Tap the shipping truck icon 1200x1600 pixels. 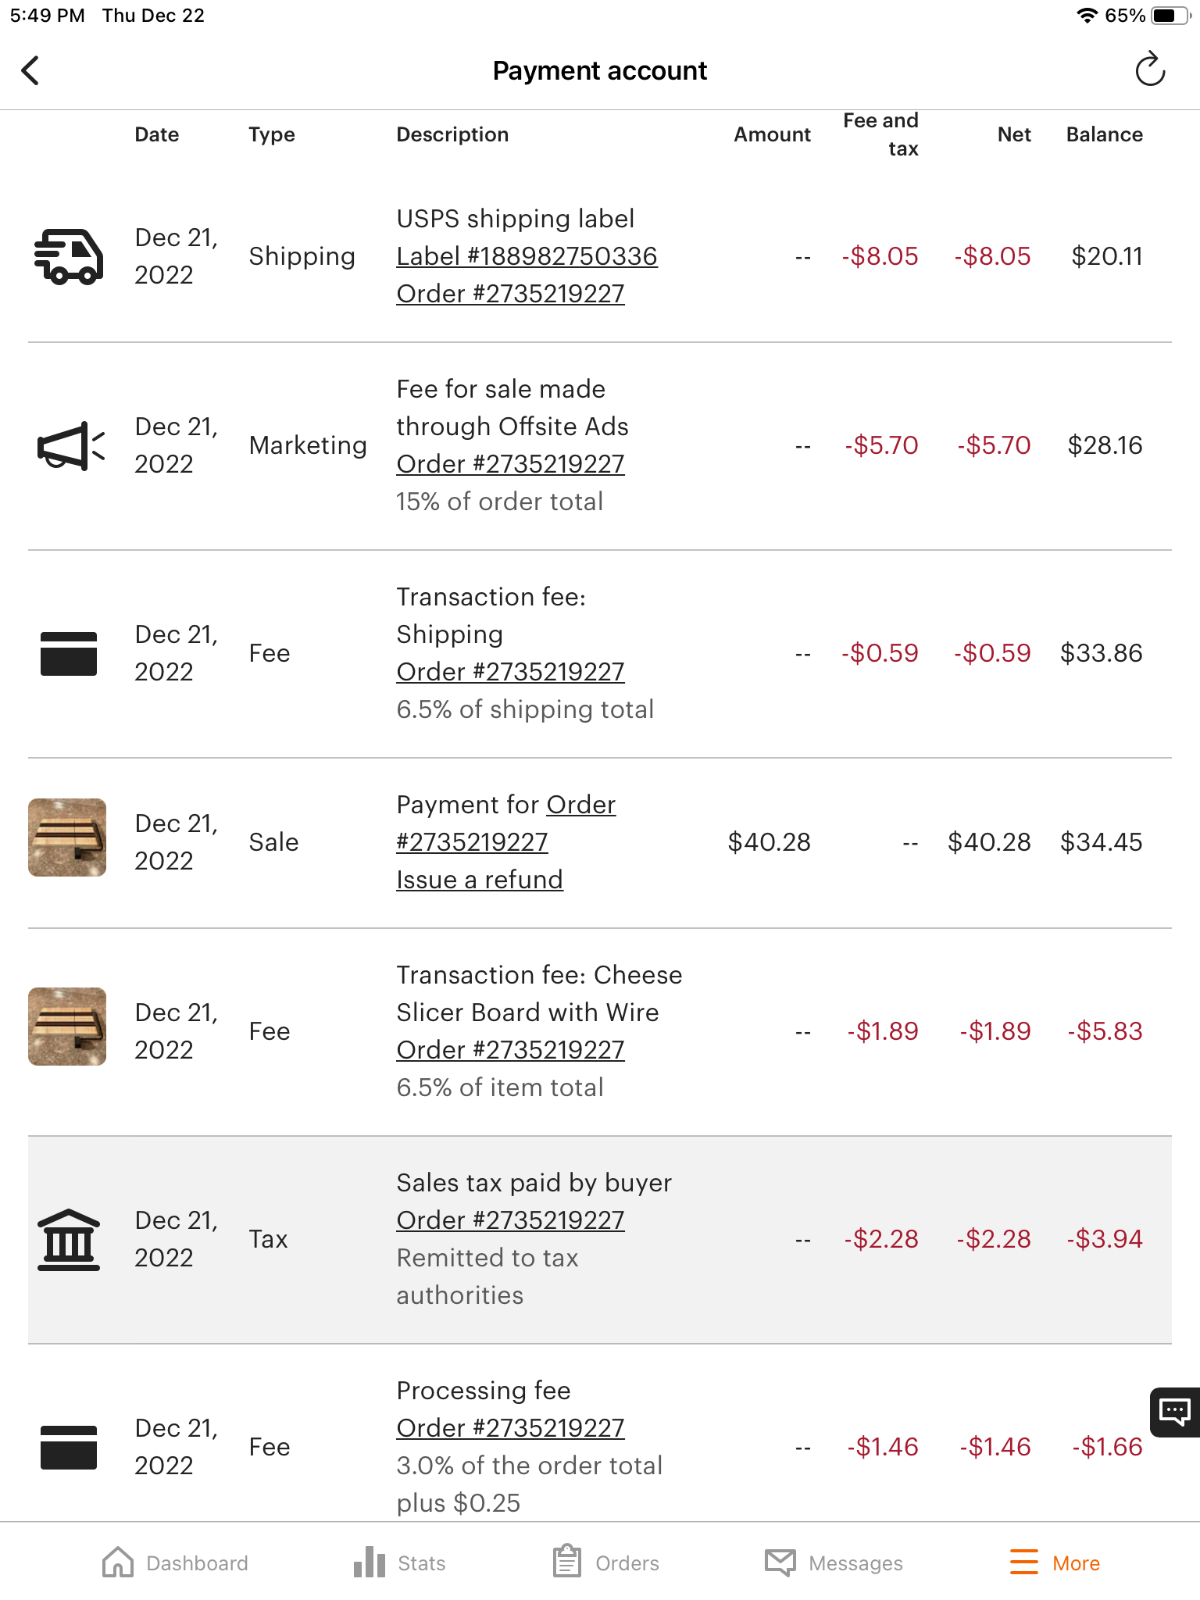68,257
